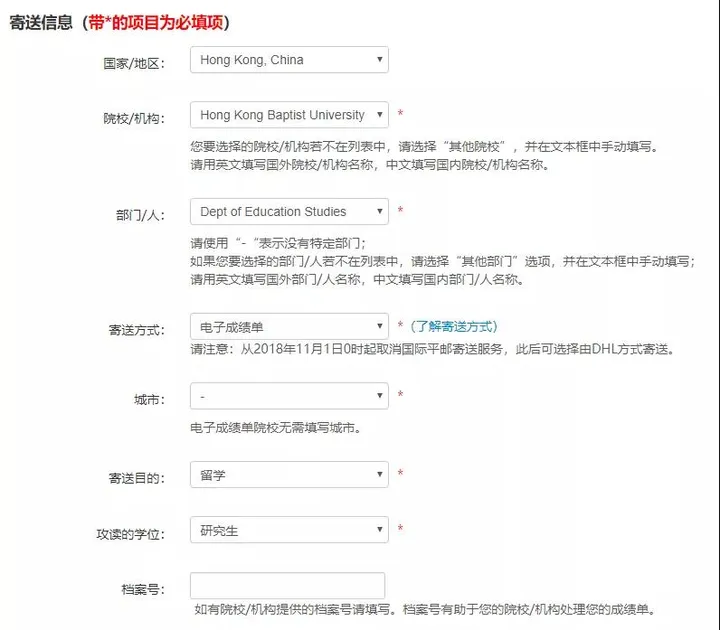The image size is (720, 630).
Task: Click the 院校/机构 field label
Action: (133, 117)
